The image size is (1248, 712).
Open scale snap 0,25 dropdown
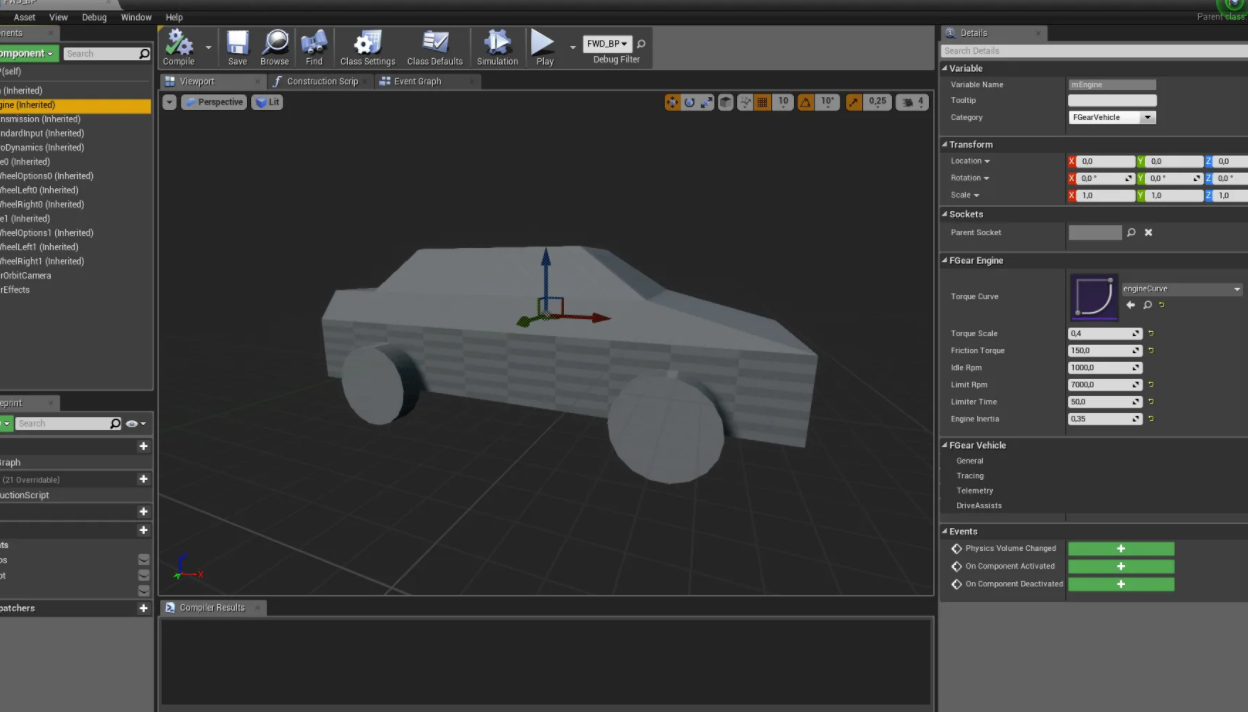click(x=877, y=102)
